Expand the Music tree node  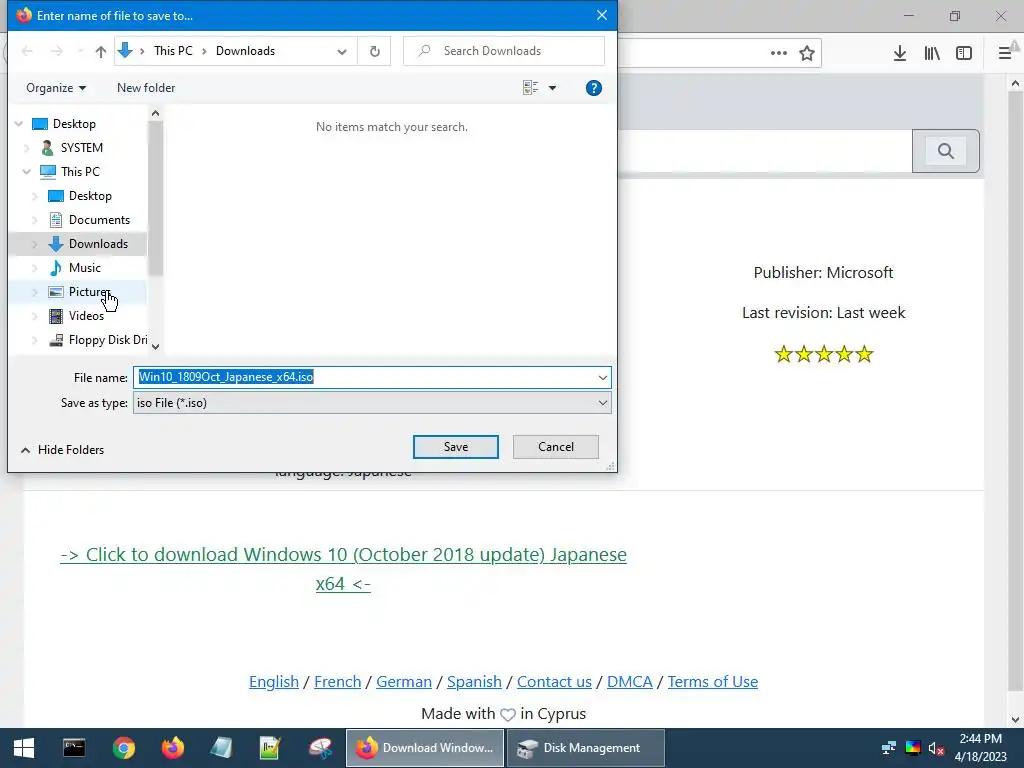35,268
